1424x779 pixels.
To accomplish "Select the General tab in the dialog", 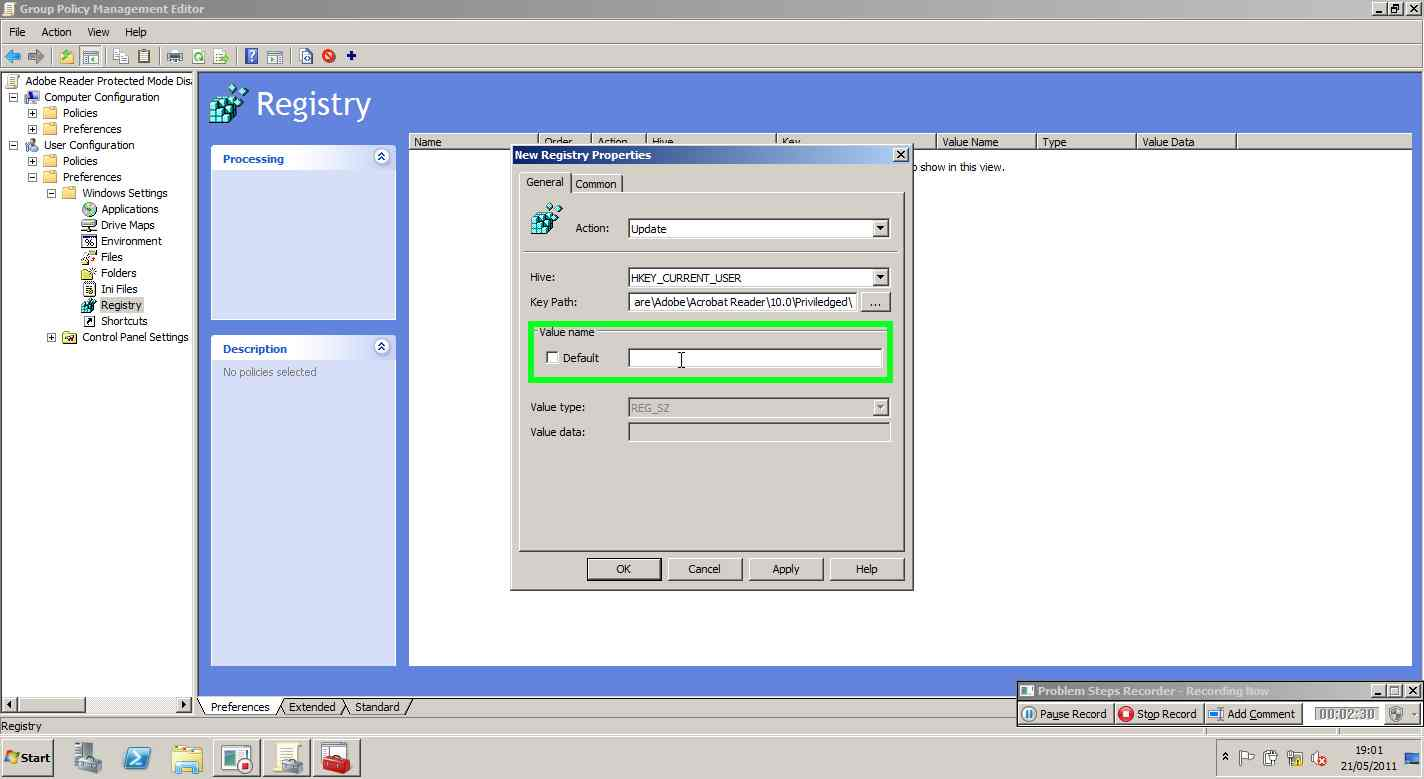I will [x=545, y=182].
